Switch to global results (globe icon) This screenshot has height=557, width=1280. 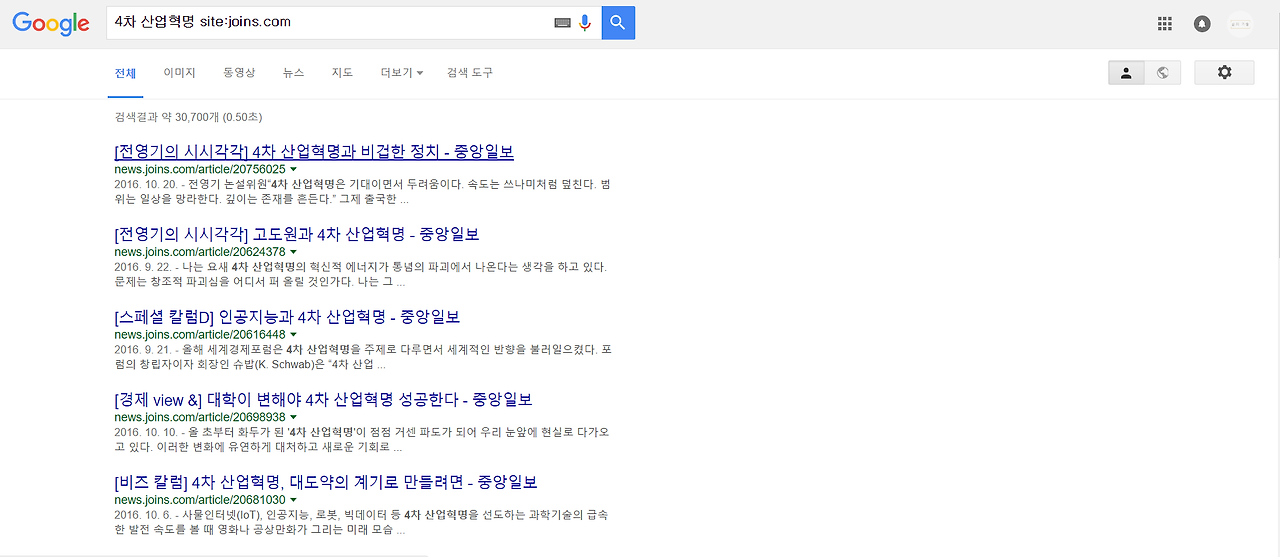(1162, 72)
